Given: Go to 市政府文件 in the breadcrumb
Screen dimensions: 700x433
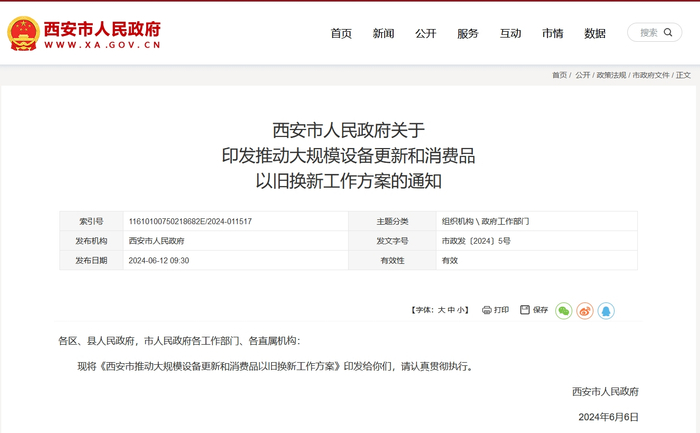Looking at the screenshot, I should click(x=651, y=75).
